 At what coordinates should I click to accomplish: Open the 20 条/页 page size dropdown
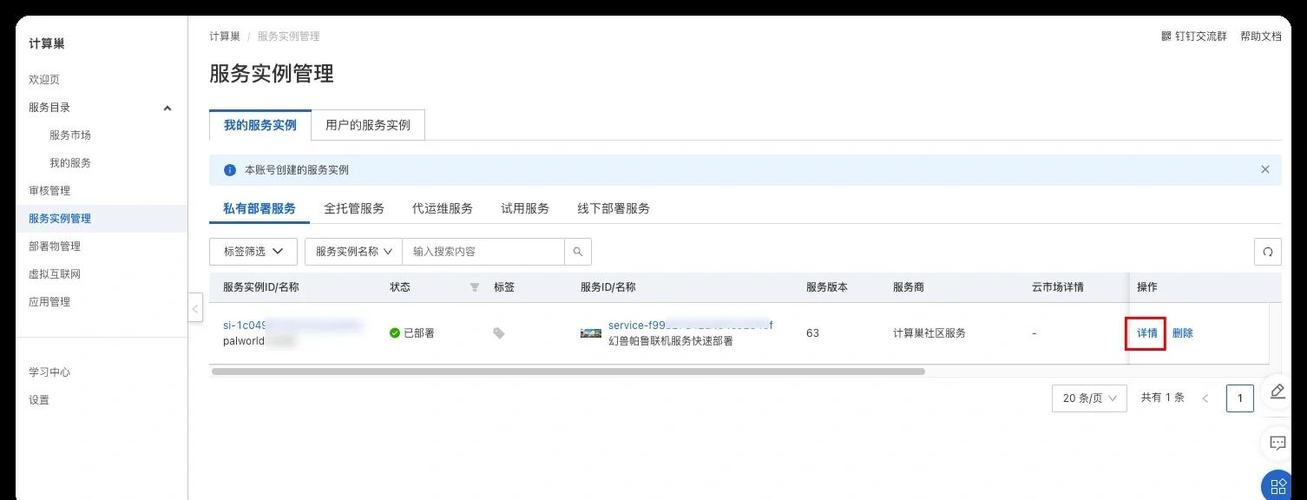1089,398
